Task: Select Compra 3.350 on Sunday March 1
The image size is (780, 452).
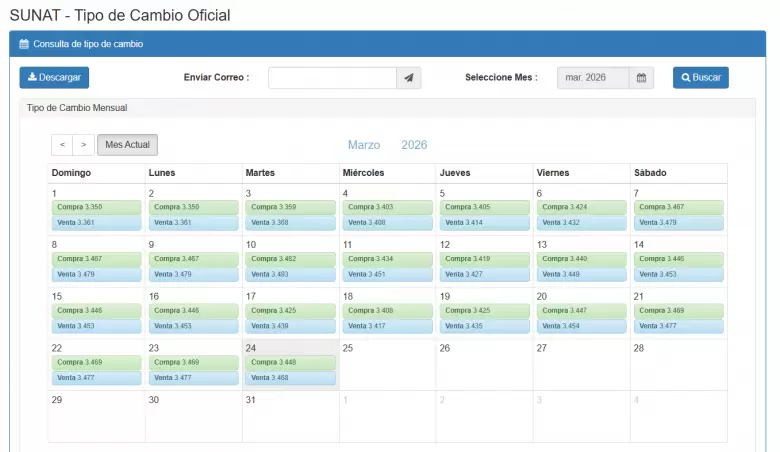Action: point(96,207)
